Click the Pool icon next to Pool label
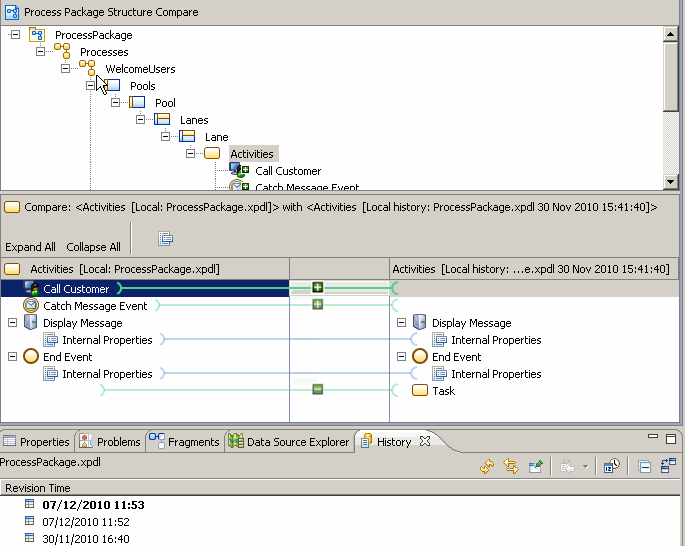The width and height of the screenshot is (685, 546). [137, 102]
